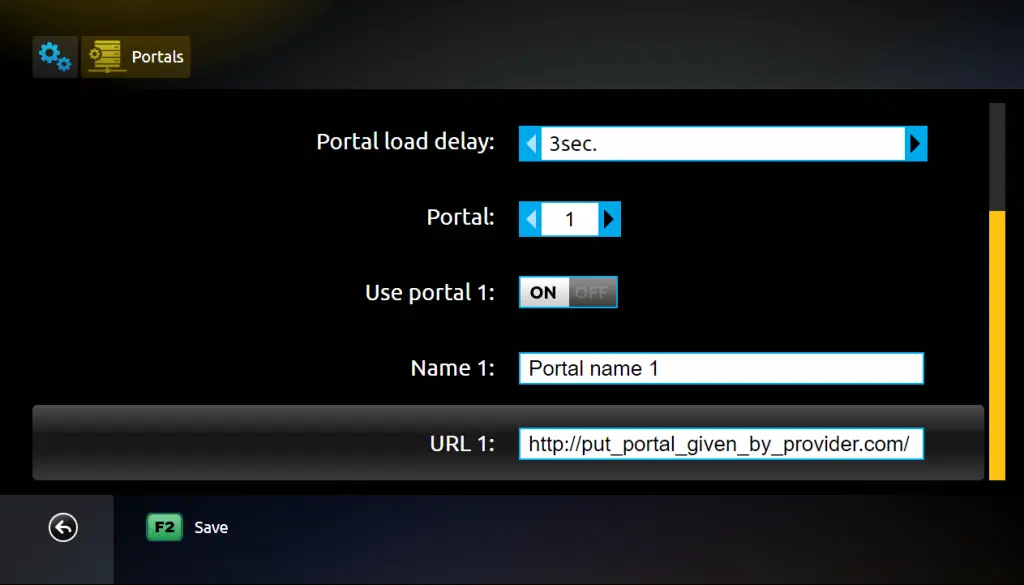Decrease portal load delay with left arrow
1024x585 pixels.
coord(531,143)
